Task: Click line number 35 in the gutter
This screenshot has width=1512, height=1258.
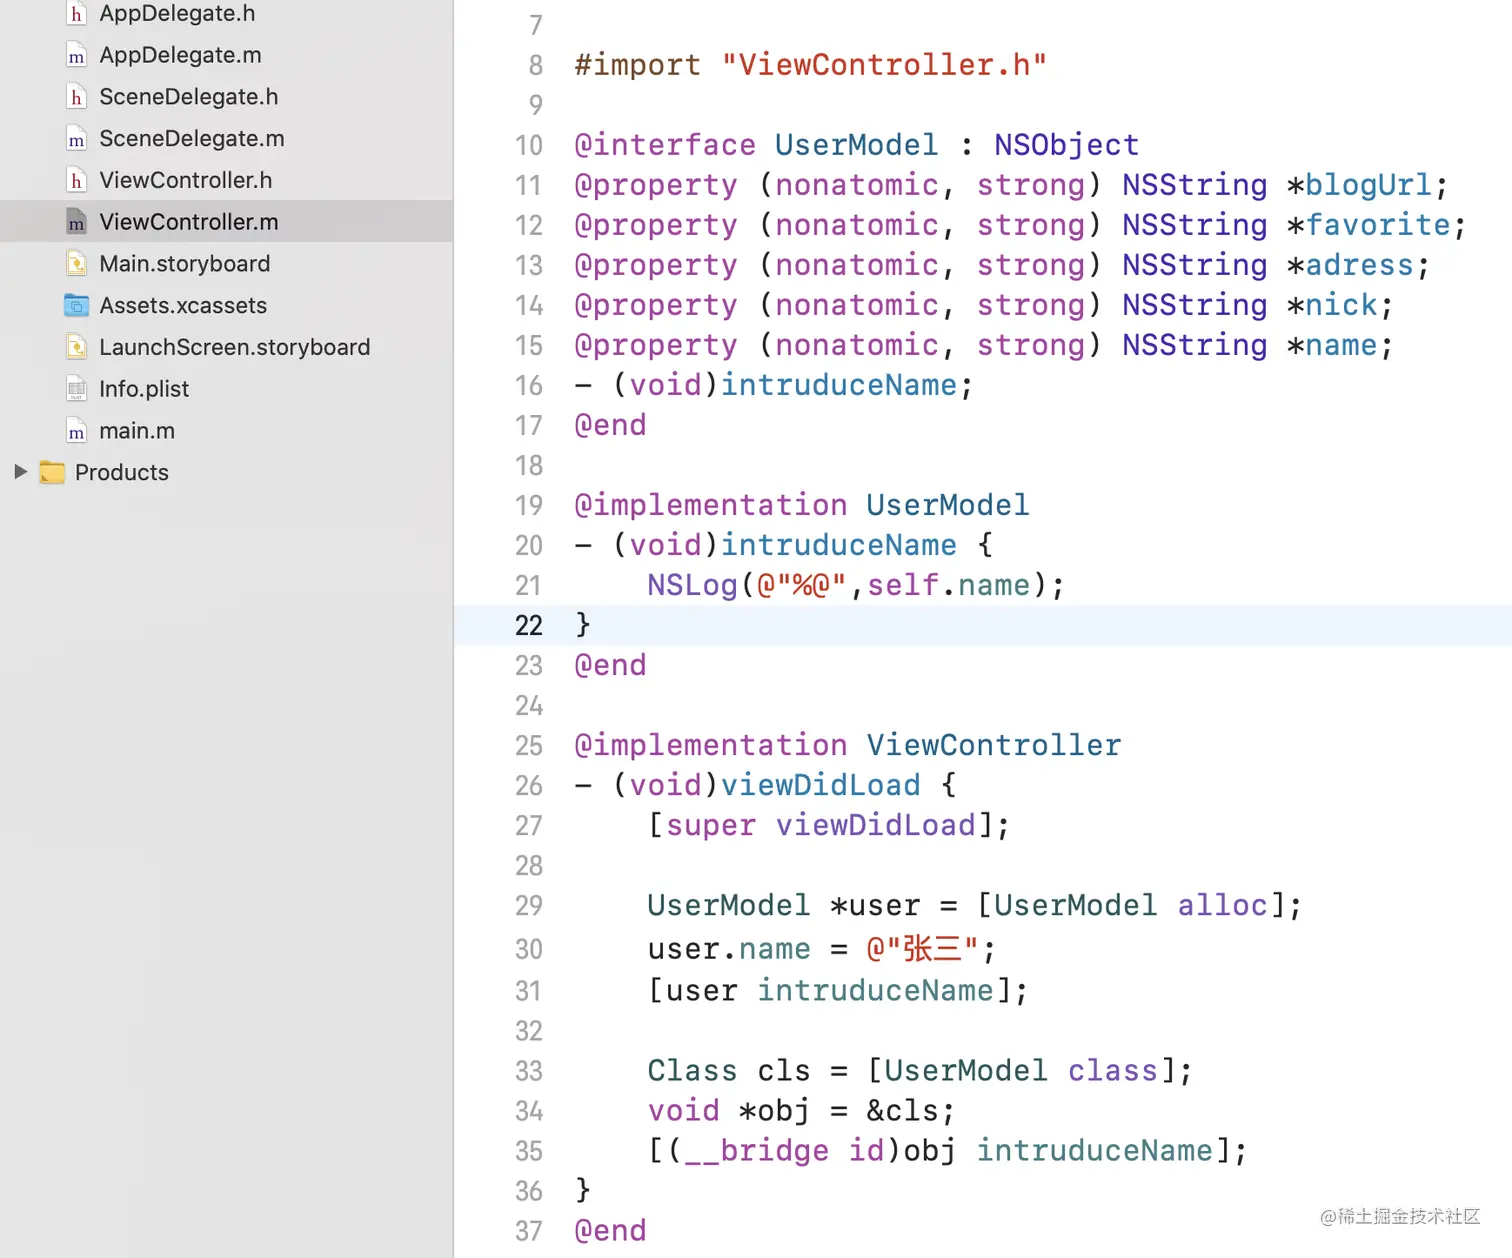Action: pyautogui.click(x=529, y=1152)
